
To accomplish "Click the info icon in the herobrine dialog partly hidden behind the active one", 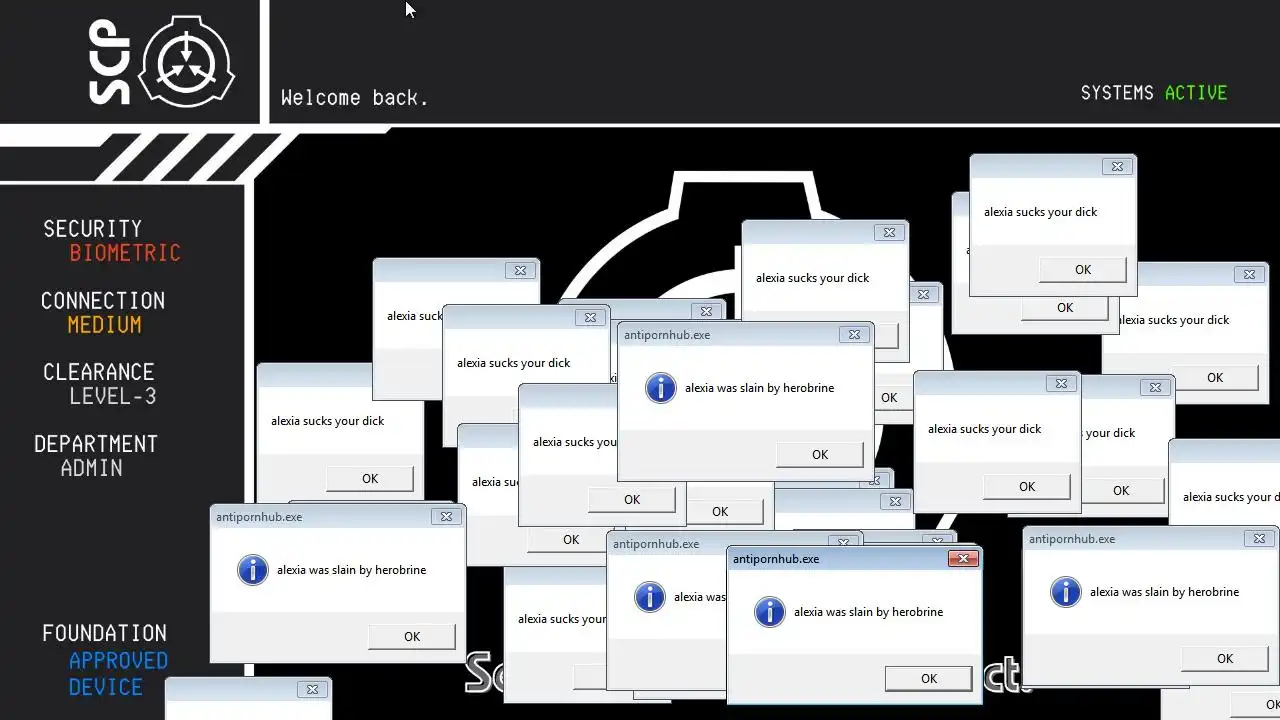I will point(650,597).
